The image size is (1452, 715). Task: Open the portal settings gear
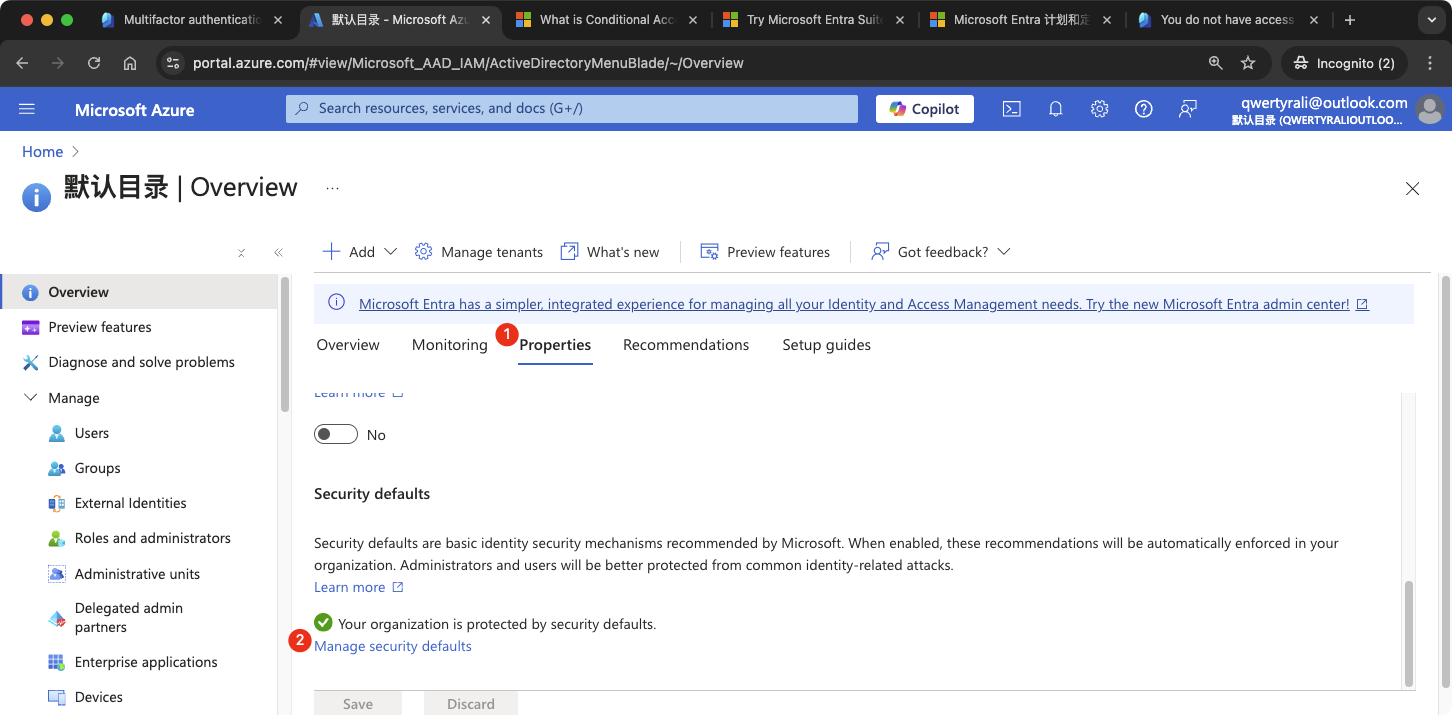pos(1100,109)
